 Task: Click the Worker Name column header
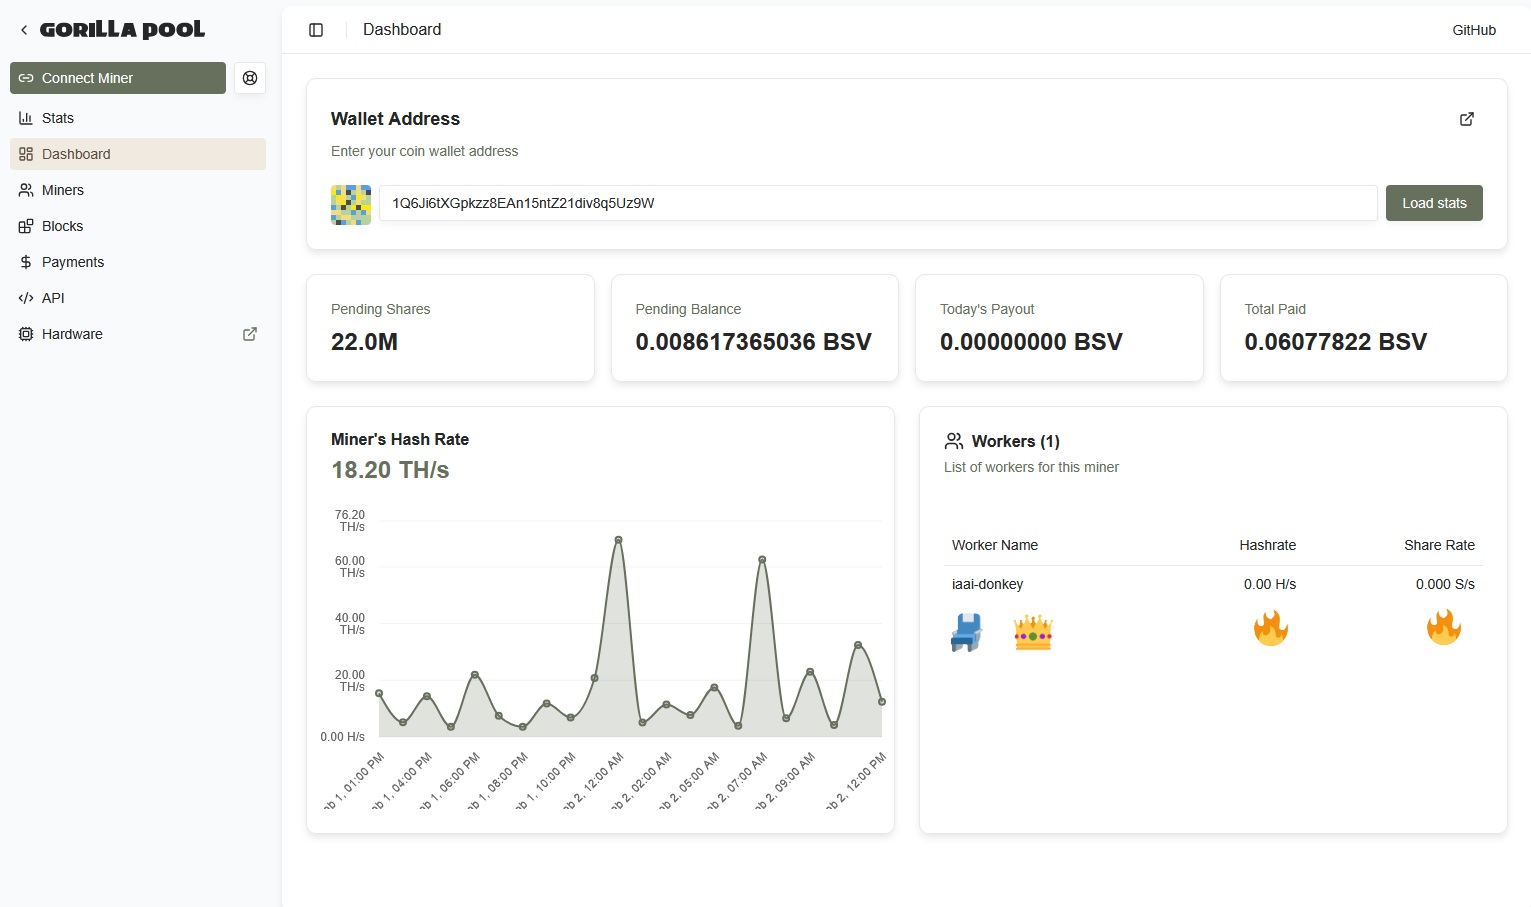click(x=995, y=545)
